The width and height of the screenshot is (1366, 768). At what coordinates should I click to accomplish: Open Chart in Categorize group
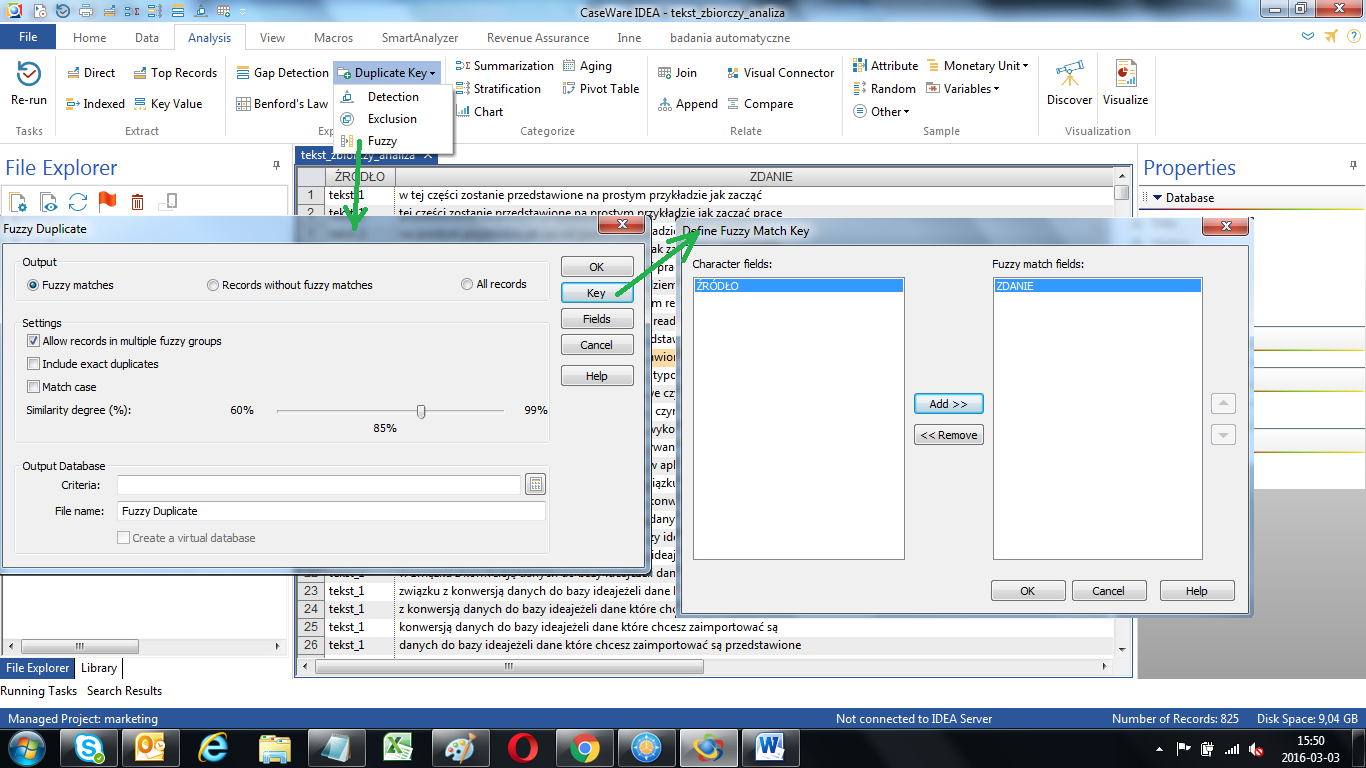(479, 112)
